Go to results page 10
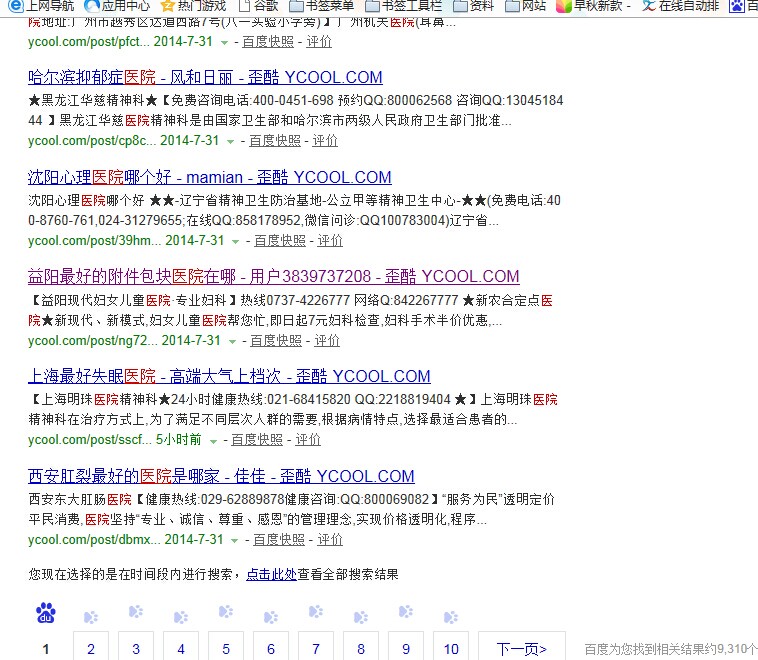This screenshot has height=660, width=758. [x=451, y=648]
